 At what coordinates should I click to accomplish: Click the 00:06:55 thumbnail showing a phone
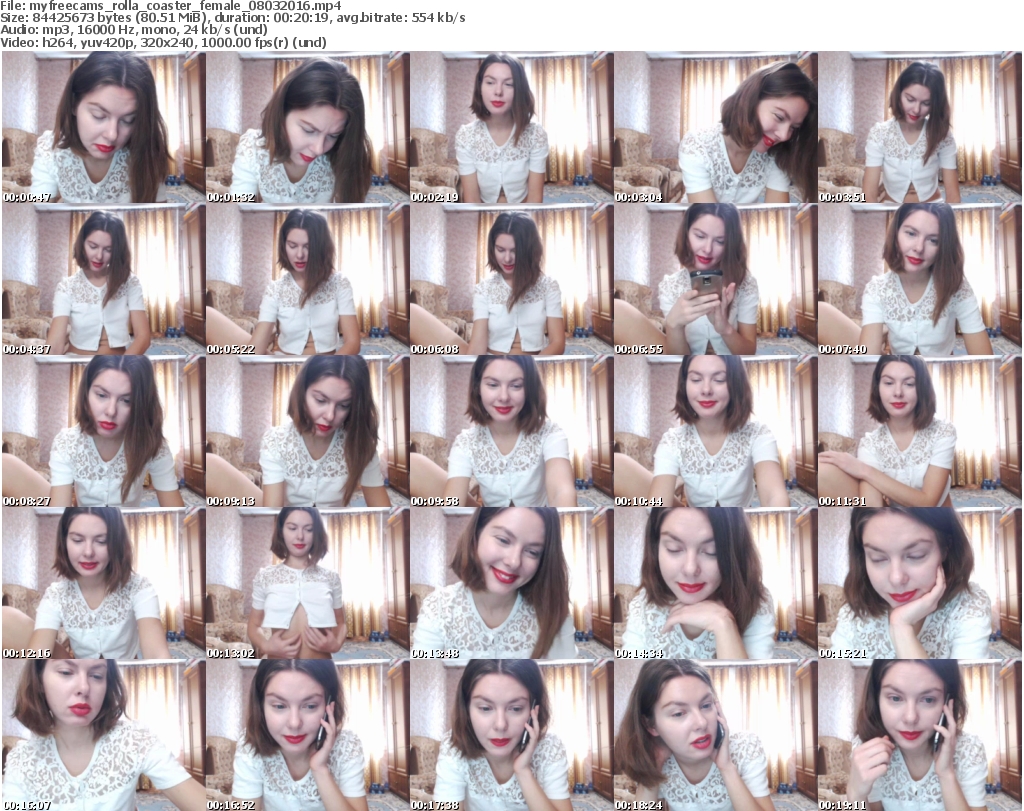click(x=716, y=279)
